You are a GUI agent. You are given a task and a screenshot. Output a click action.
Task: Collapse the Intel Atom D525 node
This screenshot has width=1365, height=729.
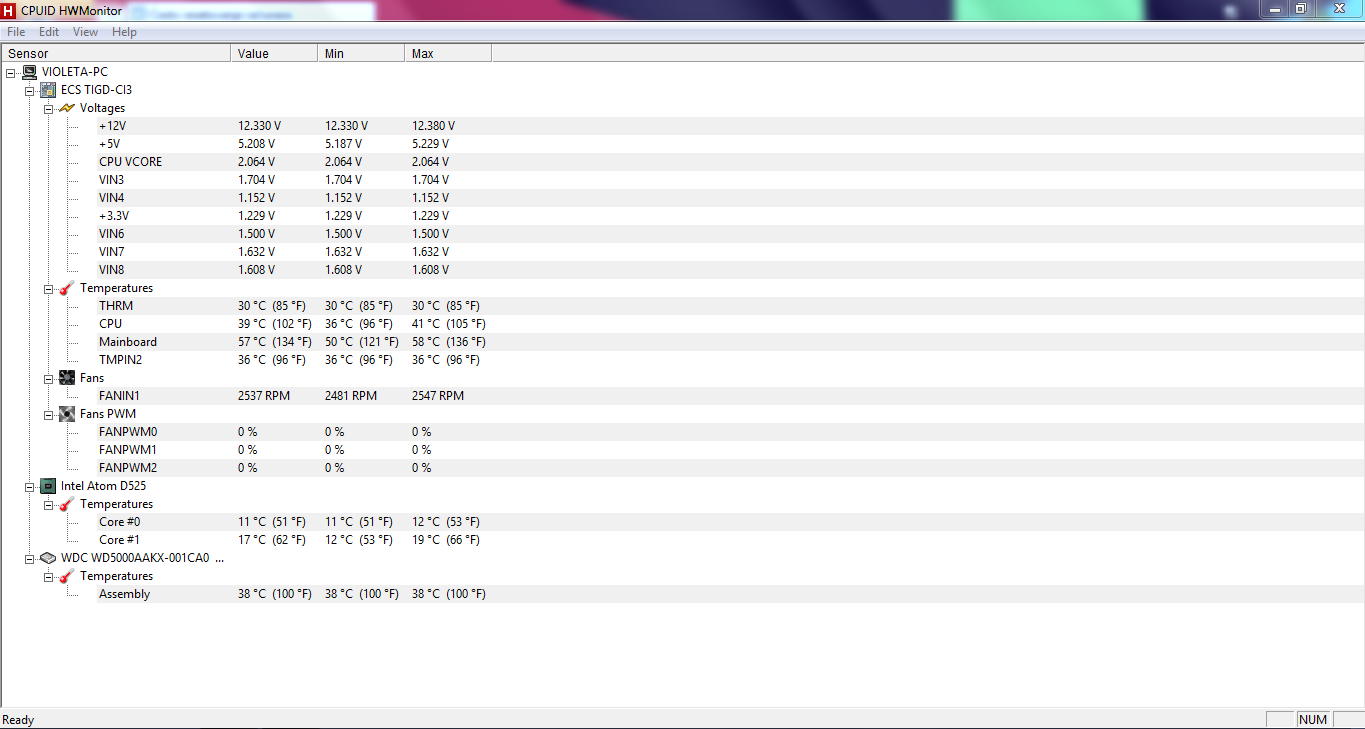tap(30, 486)
